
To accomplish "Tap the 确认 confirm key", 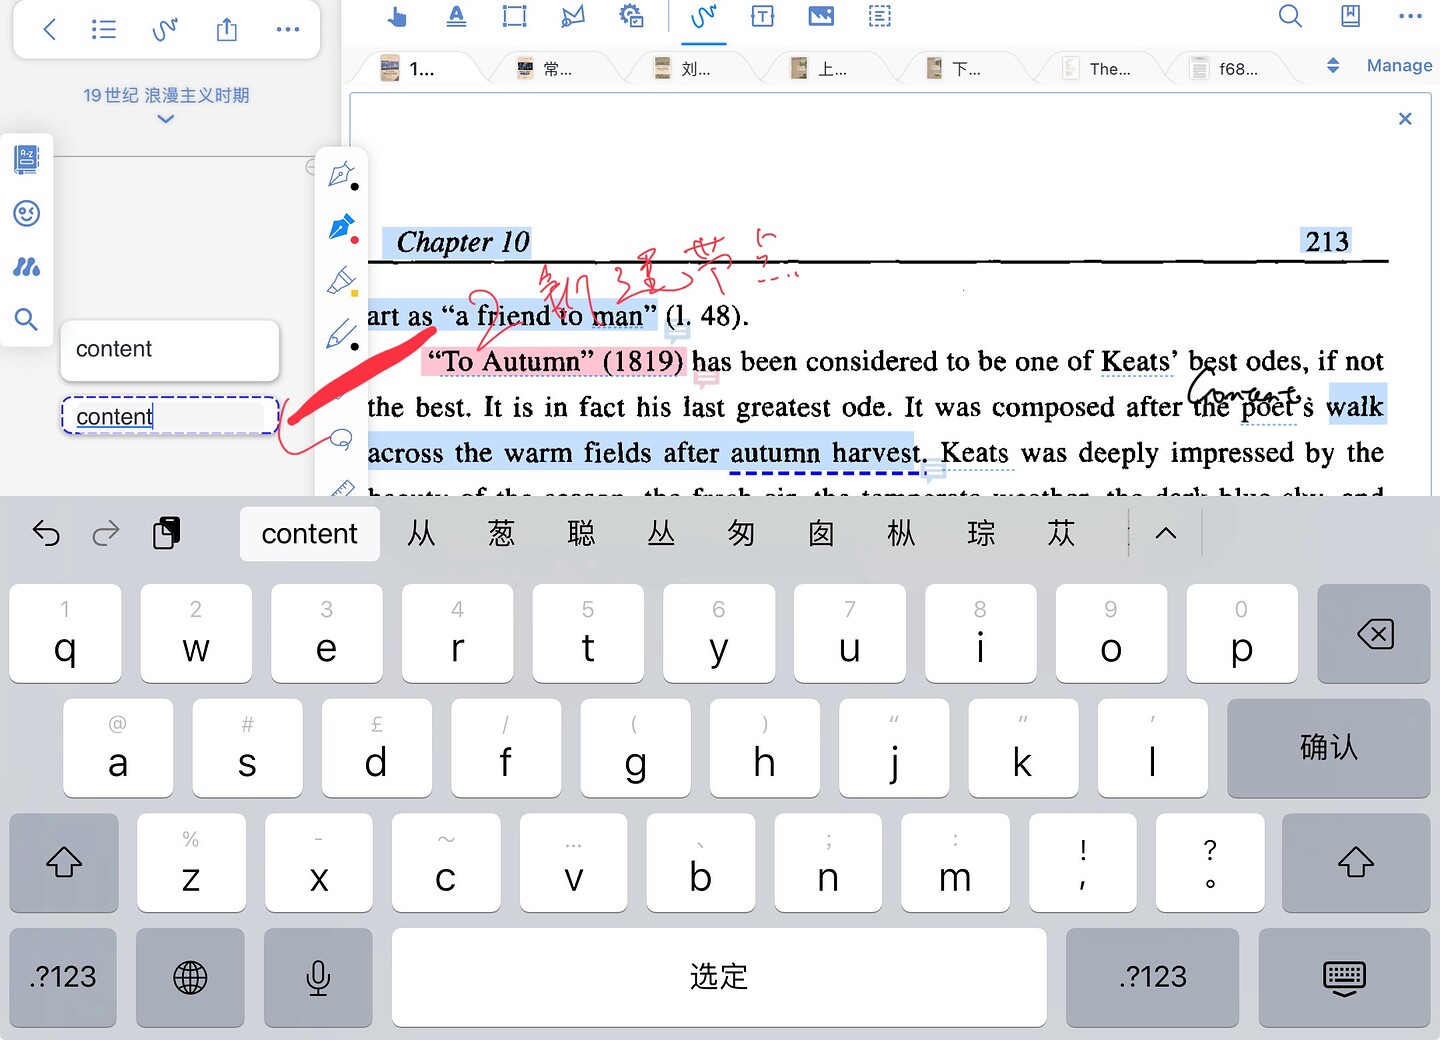I will pyautogui.click(x=1329, y=747).
